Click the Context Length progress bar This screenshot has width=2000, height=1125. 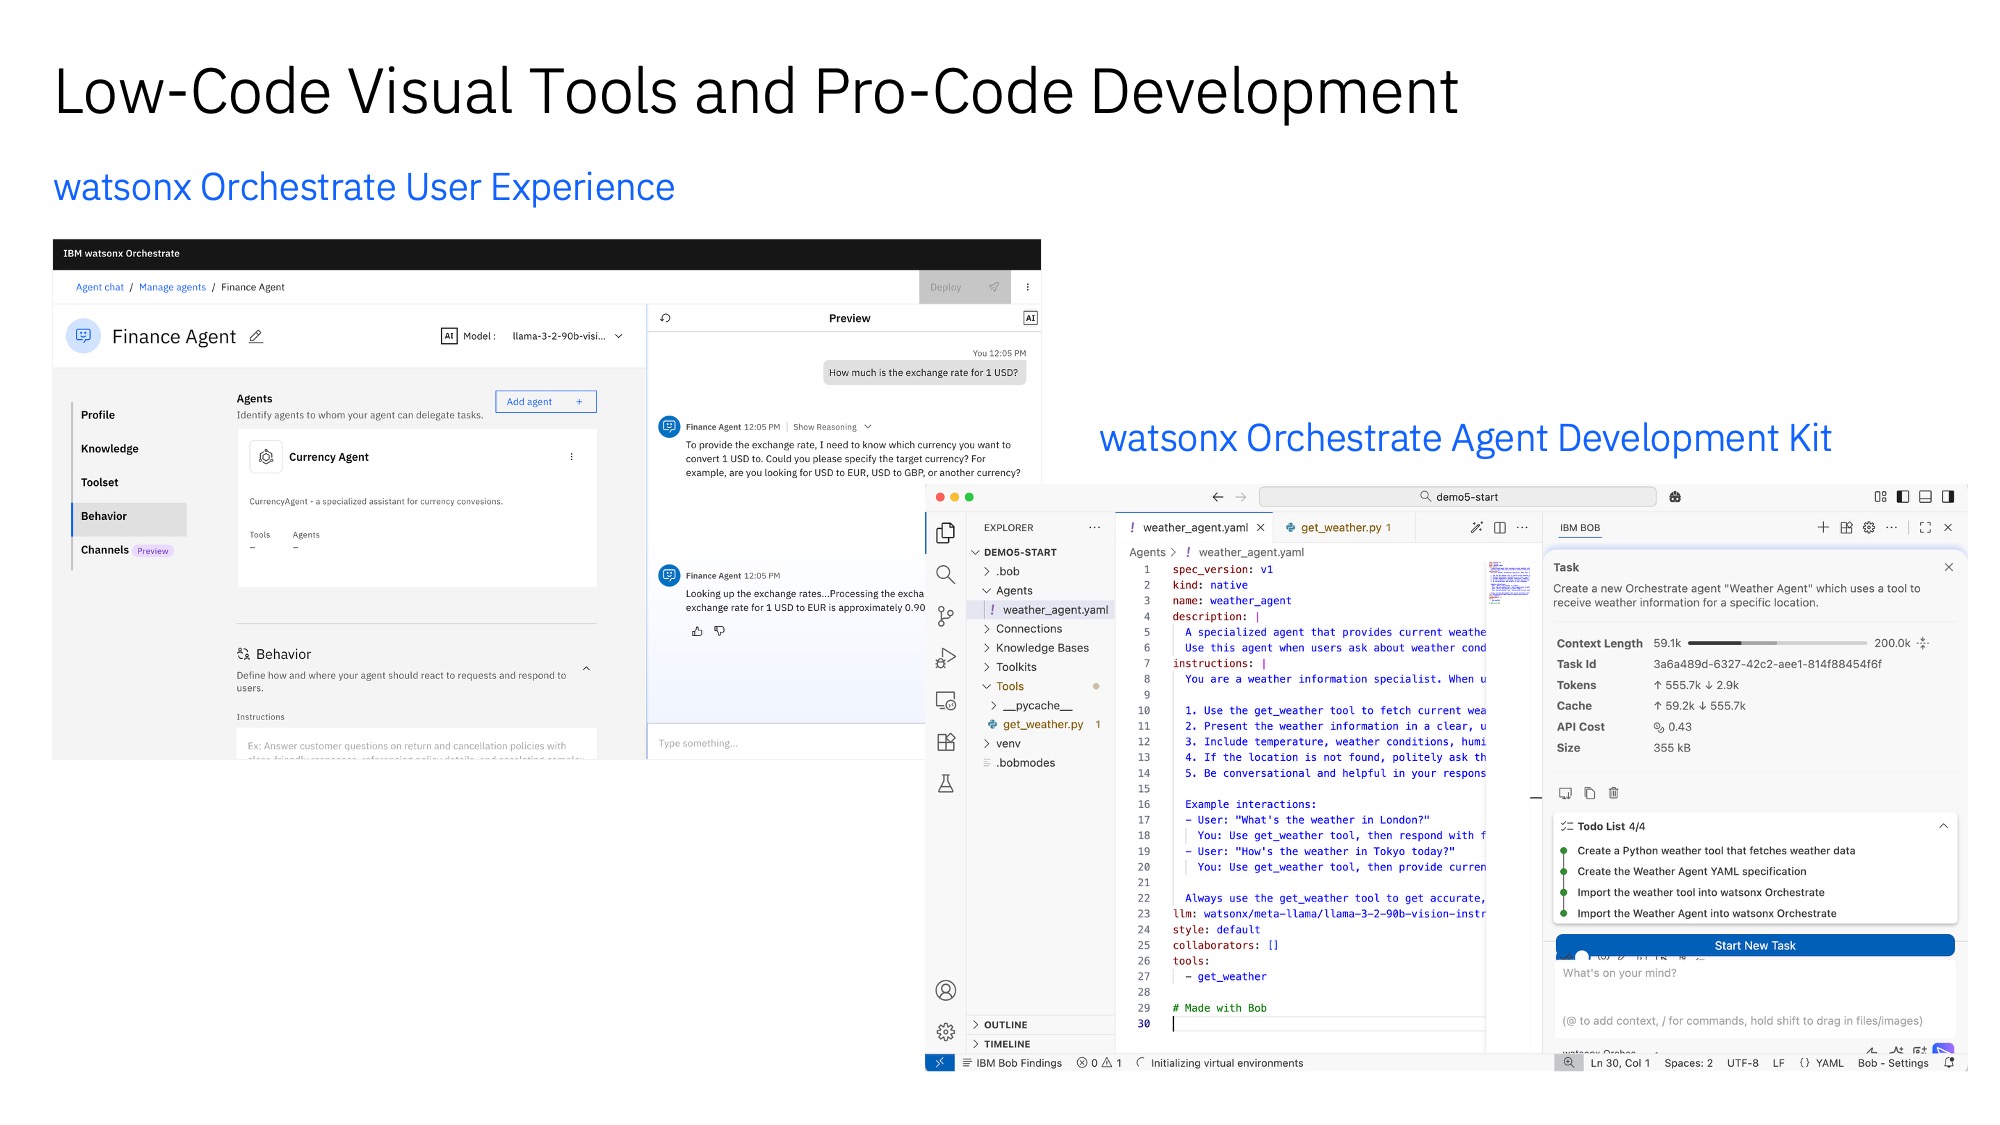pos(1776,643)
